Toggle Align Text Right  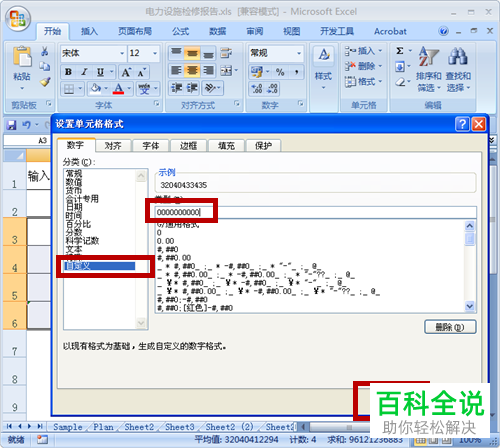tap(208, 70)
